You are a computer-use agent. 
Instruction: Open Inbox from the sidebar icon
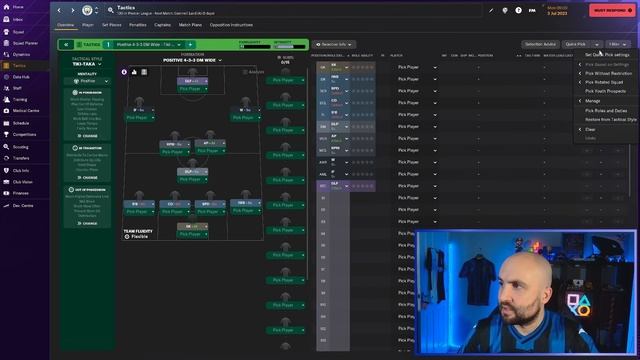point(7,19)
